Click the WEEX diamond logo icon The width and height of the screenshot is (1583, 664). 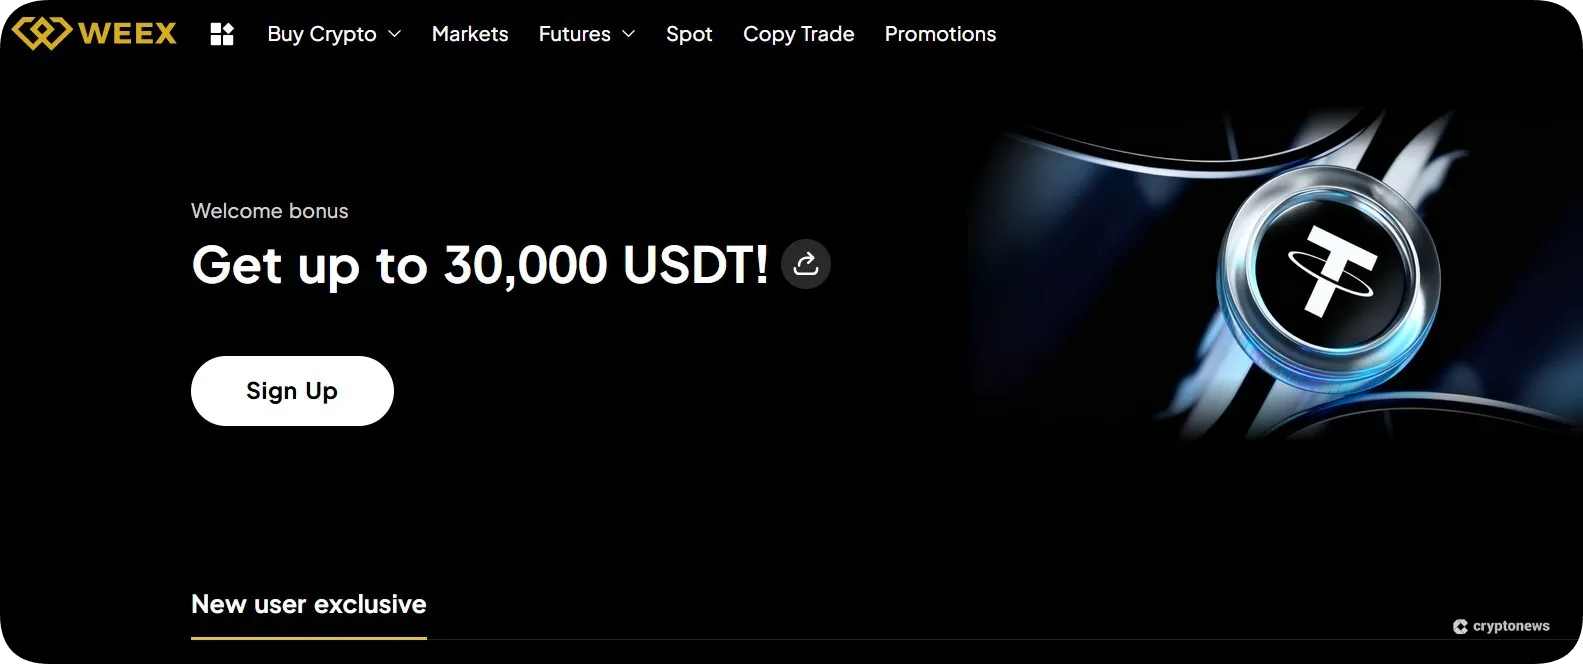(42, 33)
